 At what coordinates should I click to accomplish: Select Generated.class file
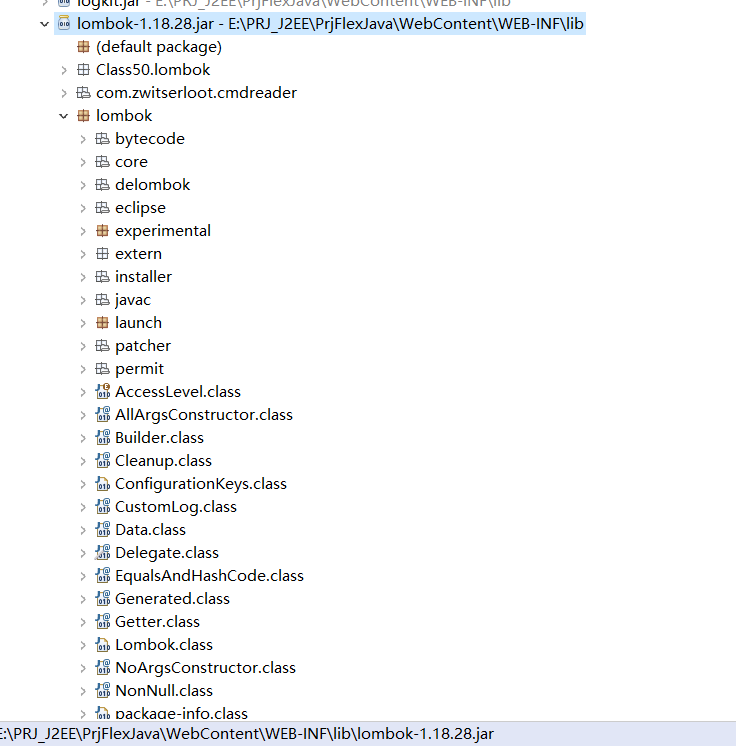coord(172,599)
